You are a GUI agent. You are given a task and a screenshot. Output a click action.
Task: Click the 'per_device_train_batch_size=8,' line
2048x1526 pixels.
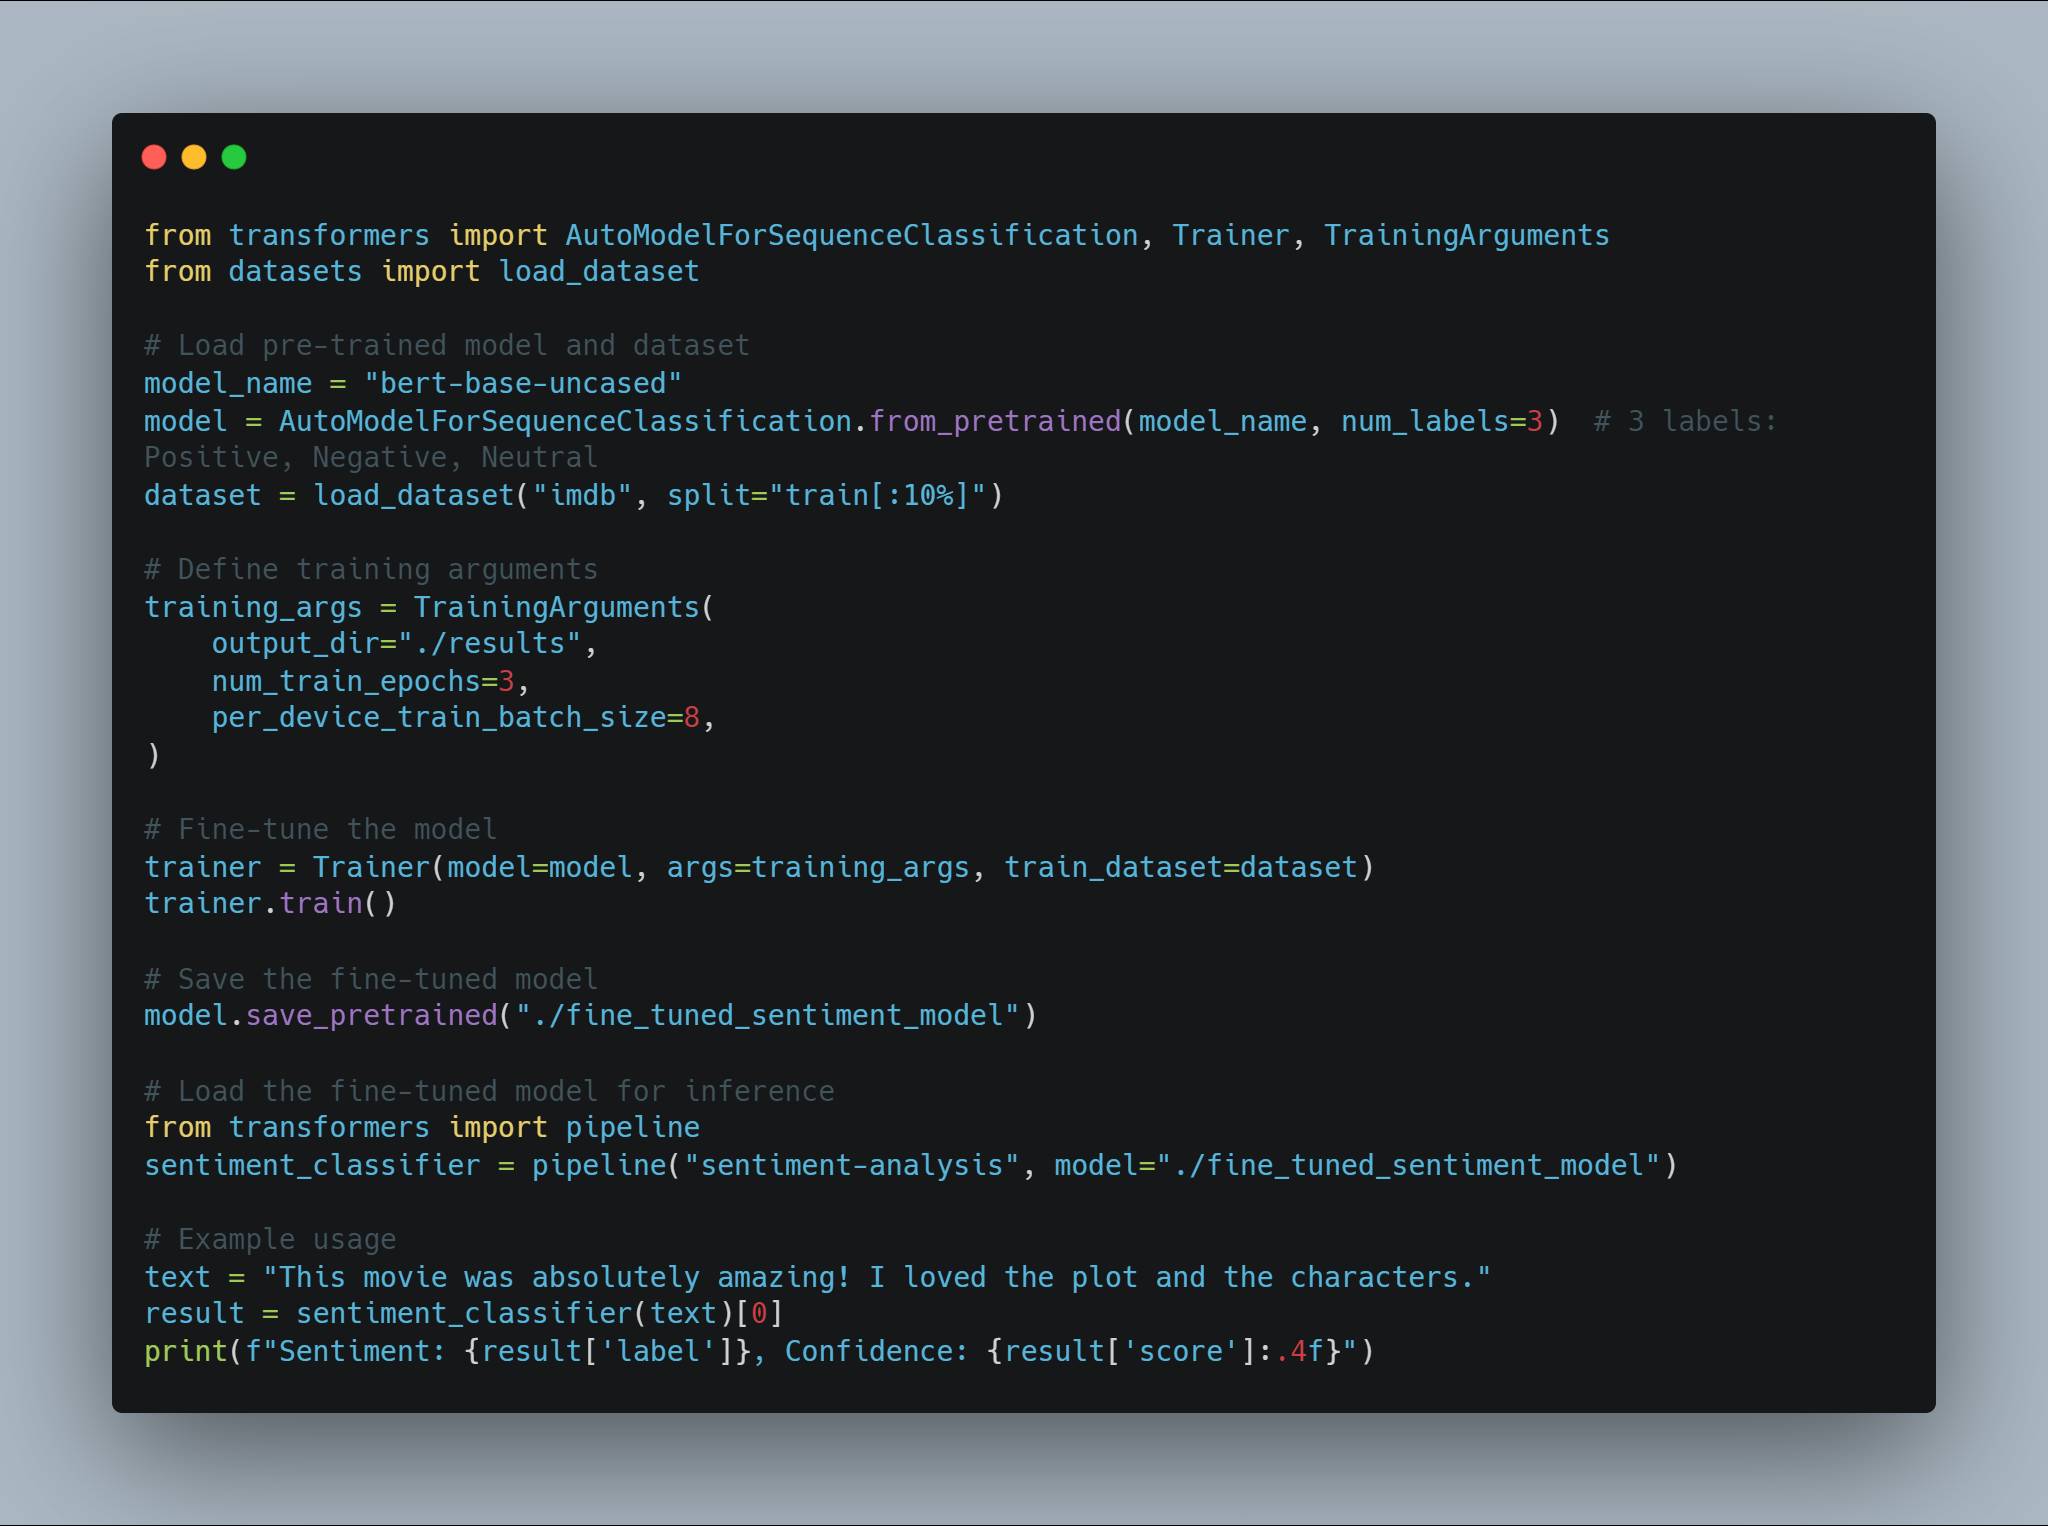pyautogui.click(x=463, y=718)
